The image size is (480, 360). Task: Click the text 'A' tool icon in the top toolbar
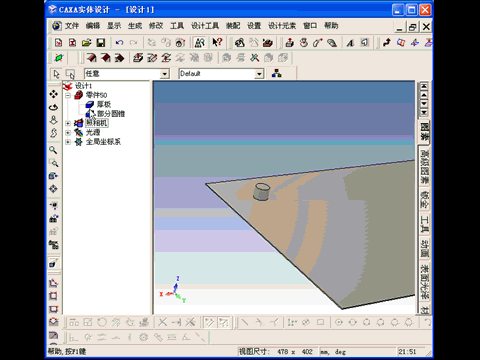coord(350,43)
